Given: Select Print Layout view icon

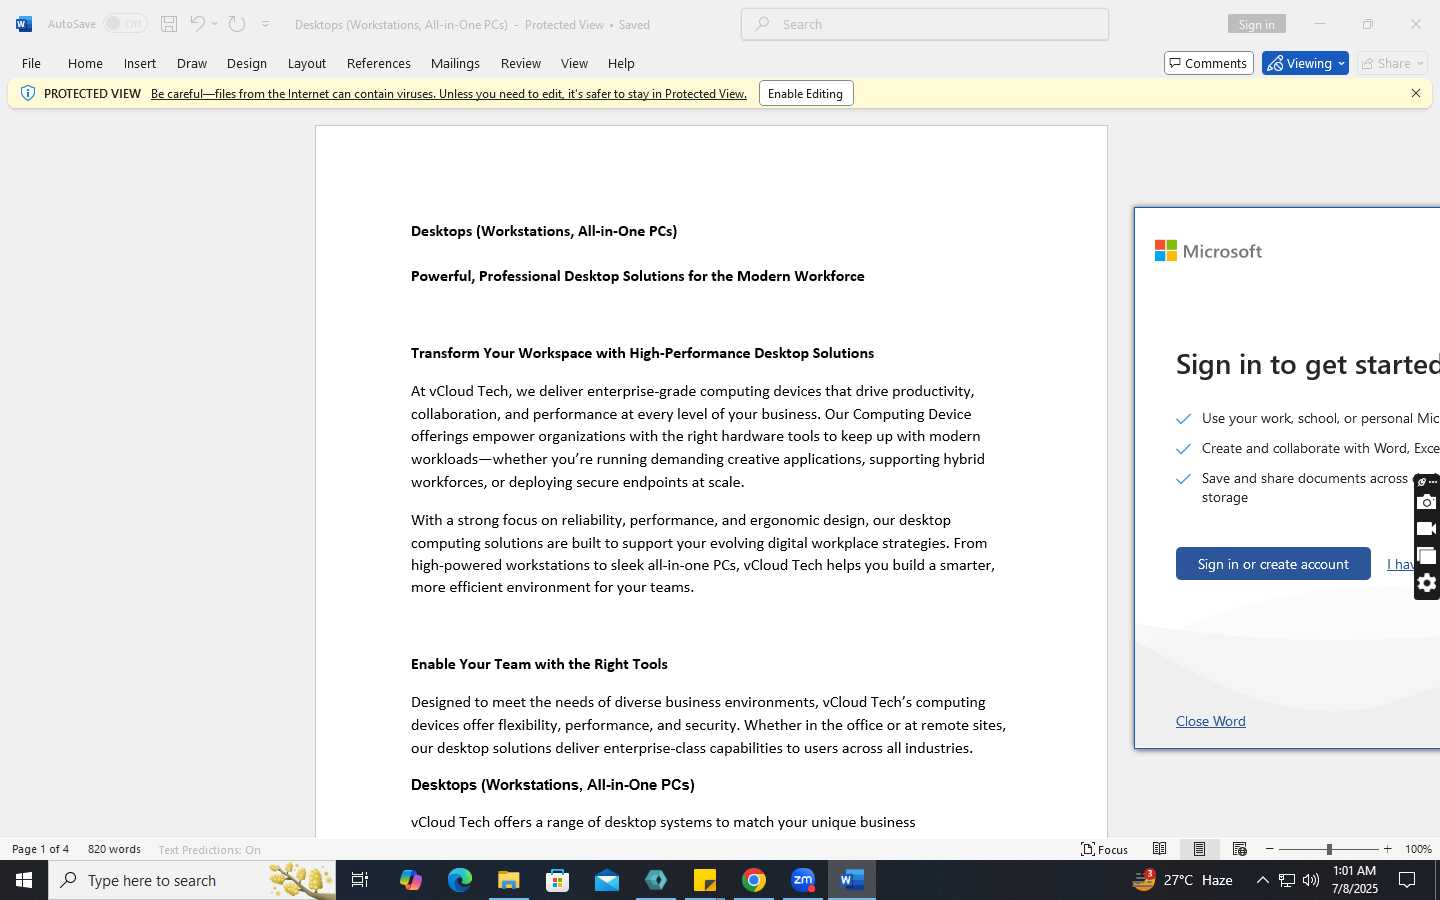Looking at the screenshot, I should [x=1199, y=849].
